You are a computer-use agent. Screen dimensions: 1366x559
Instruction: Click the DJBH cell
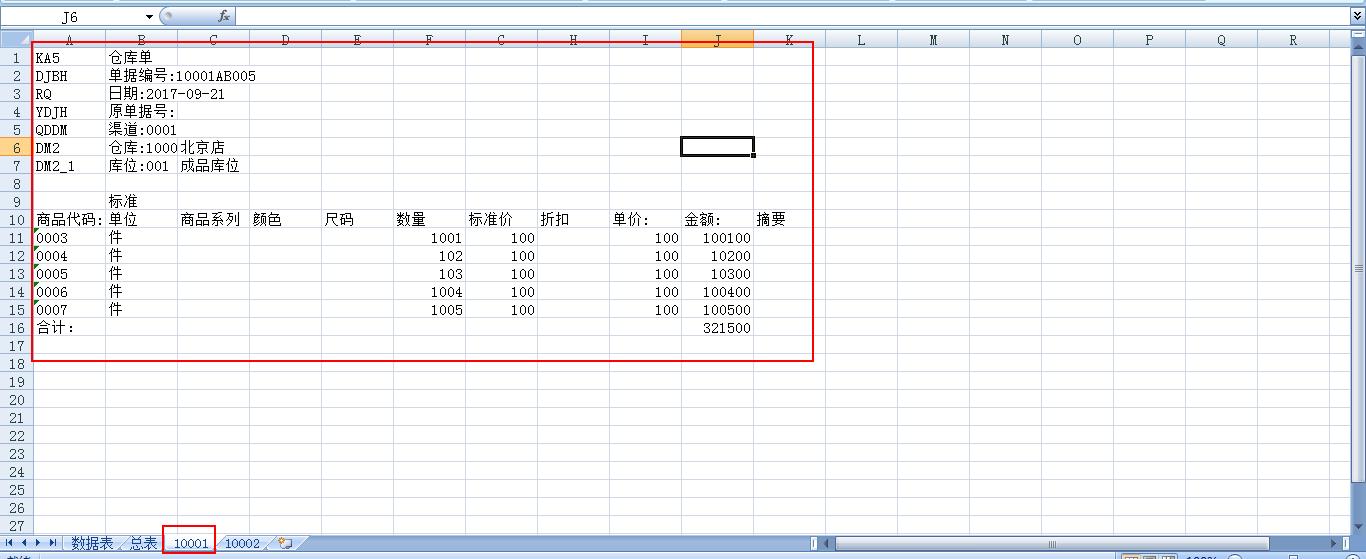pyautogui.click(x=69, y=75)
